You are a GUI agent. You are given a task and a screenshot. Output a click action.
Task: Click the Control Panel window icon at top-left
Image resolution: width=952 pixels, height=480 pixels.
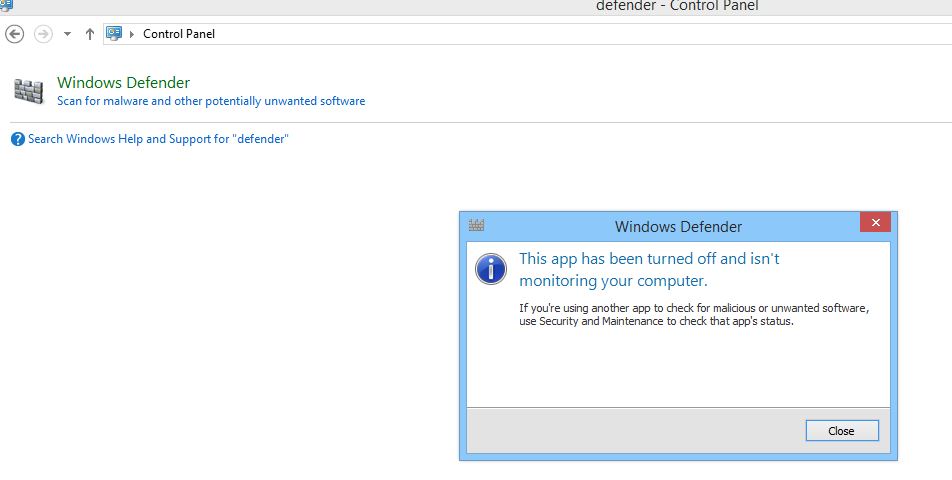6,5
